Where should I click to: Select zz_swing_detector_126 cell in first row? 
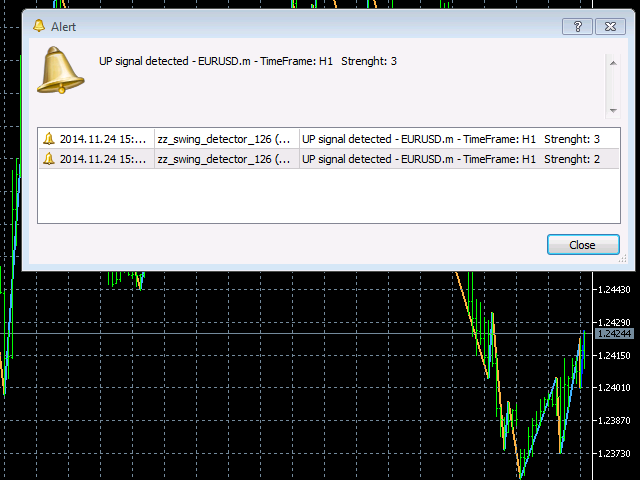225,139
